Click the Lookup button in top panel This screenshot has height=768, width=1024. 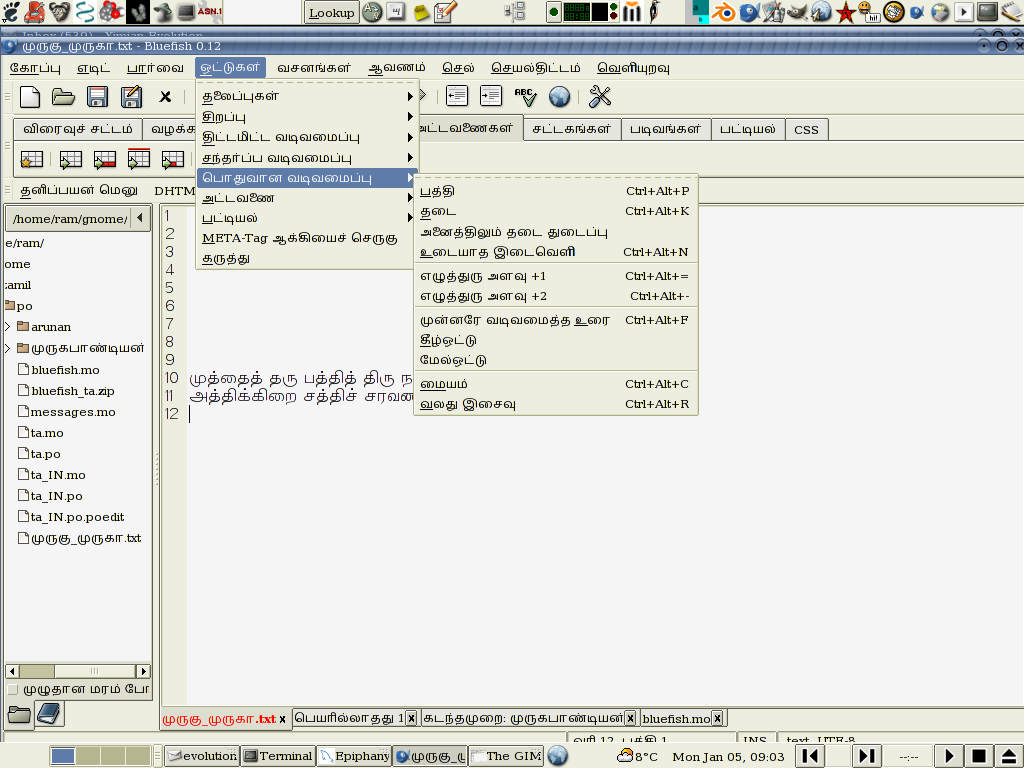click(331, 12)
